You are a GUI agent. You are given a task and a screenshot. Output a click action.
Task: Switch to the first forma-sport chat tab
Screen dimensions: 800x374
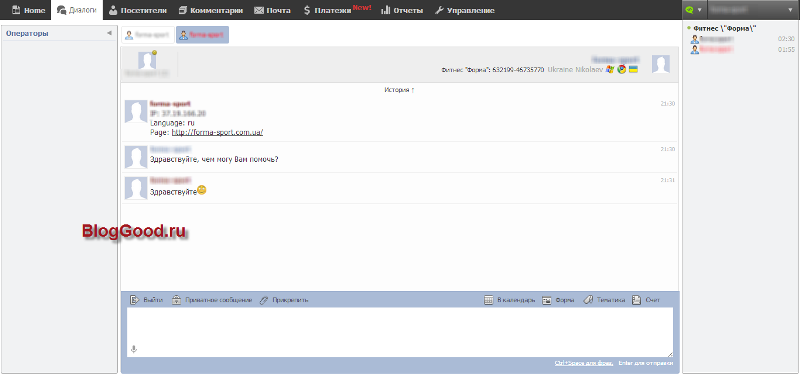[x=148, y=35]
